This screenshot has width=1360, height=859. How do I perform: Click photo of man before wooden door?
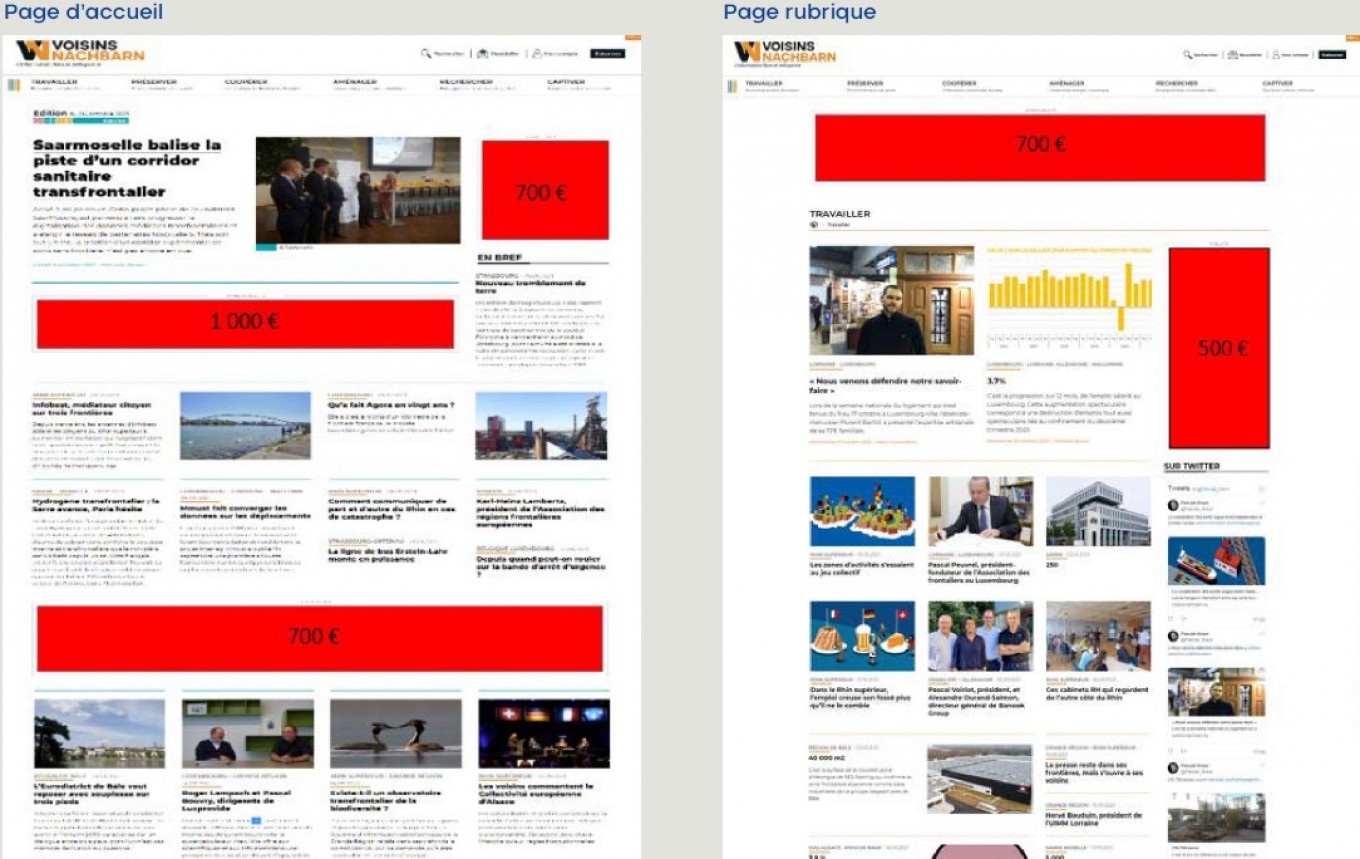[892, 301]
